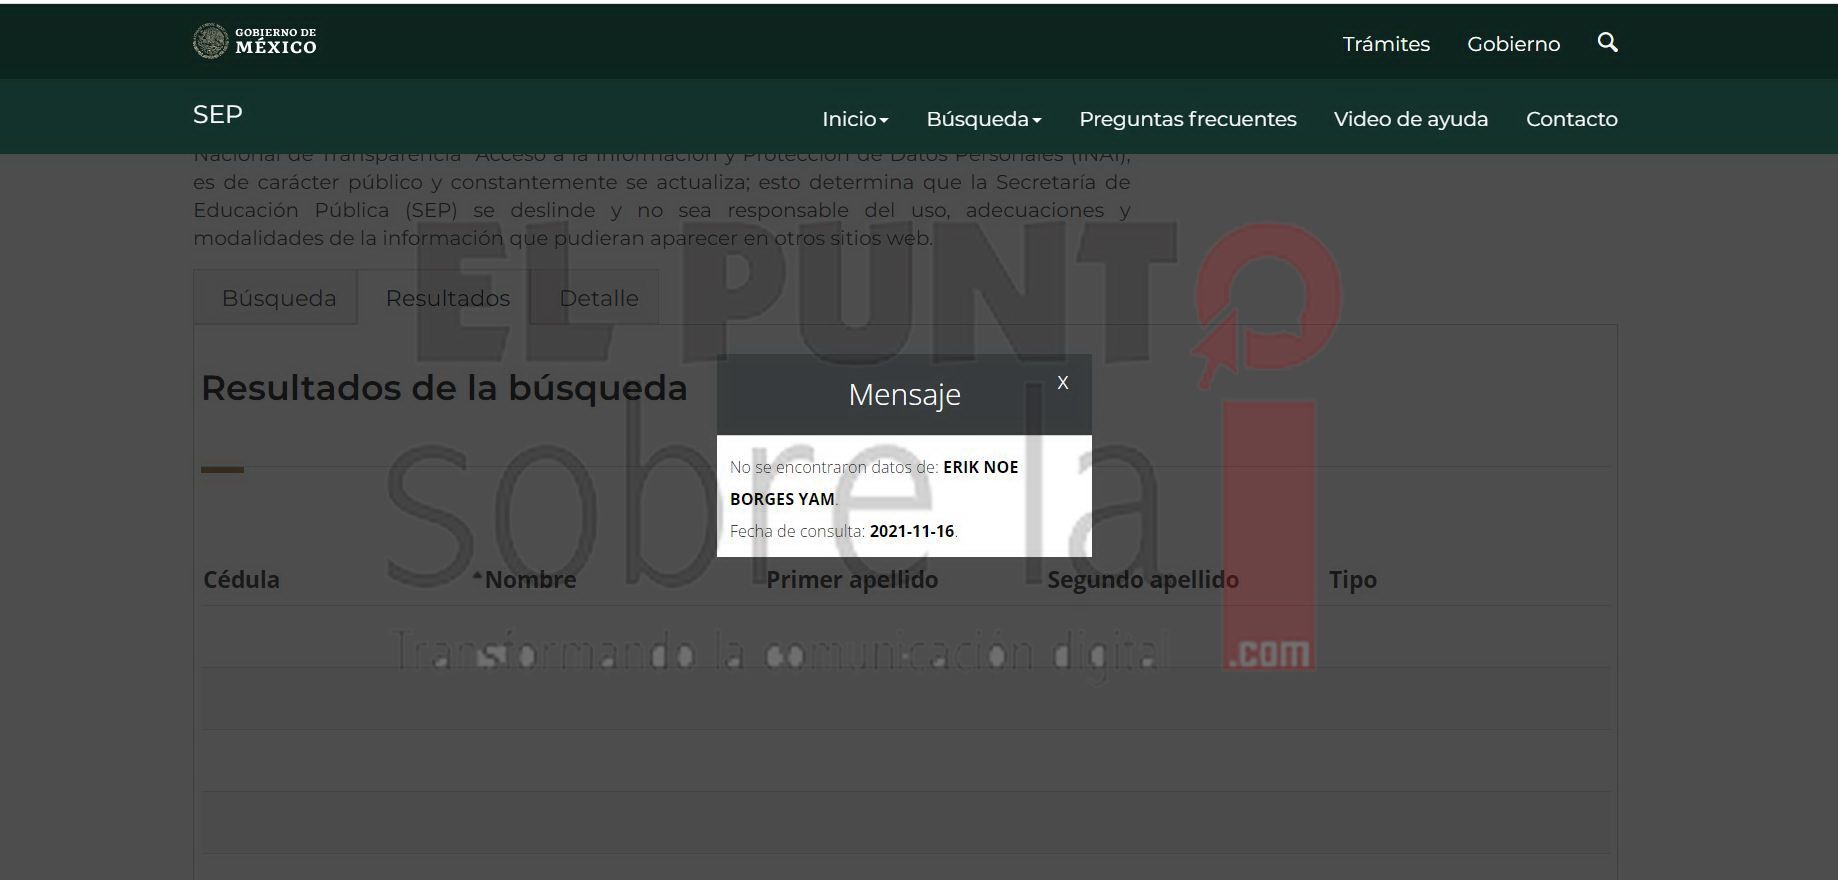Click the Primer apellido column header

coord(852,580)
